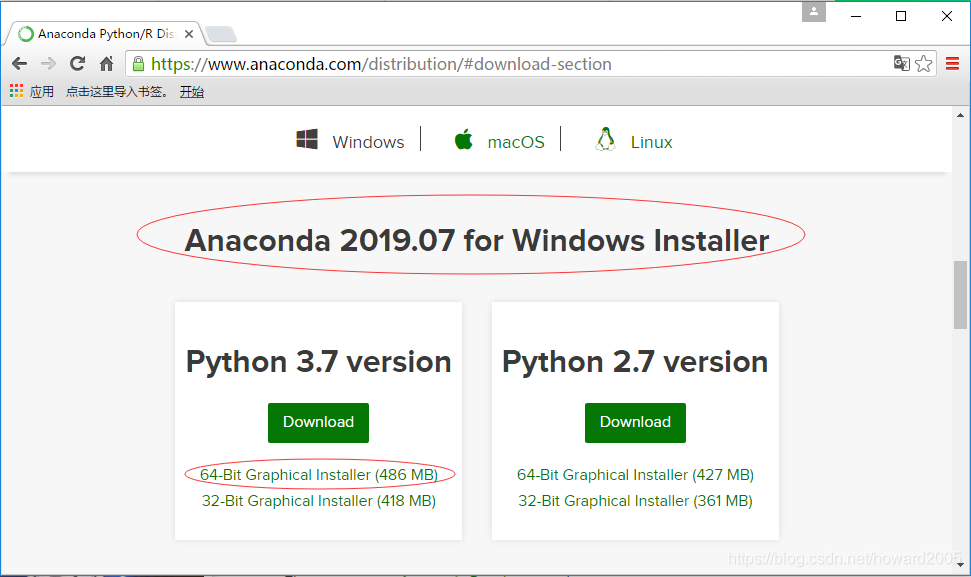Go back with the browser back arrow

pyautogui.click(x=19, y=64)
